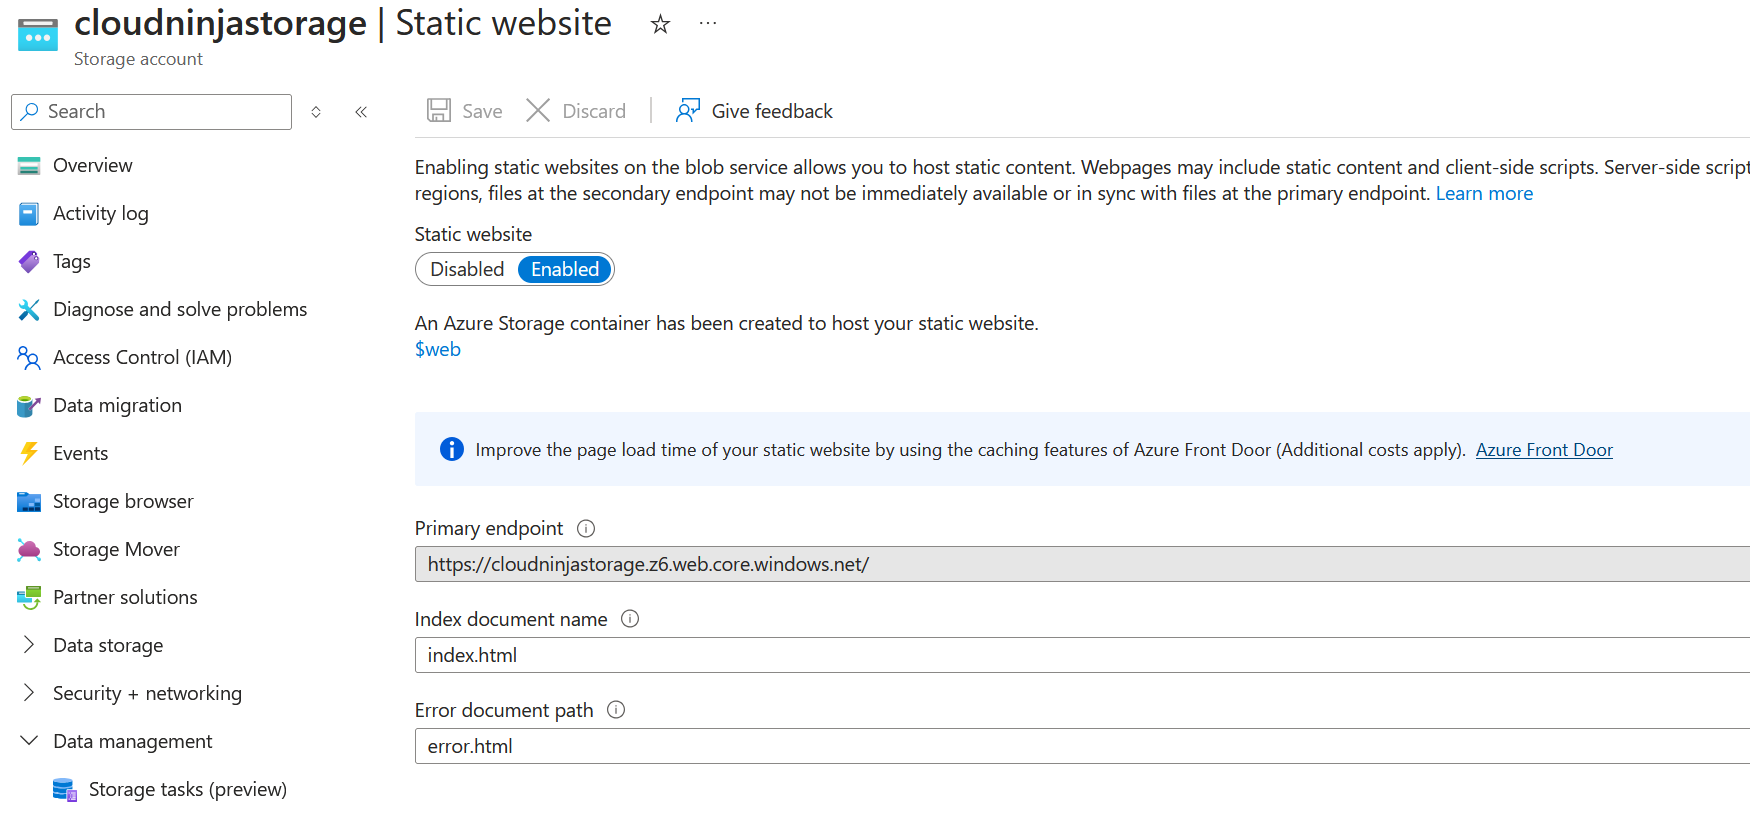Click the search magnifier icon
Image resolution: width=1750 pixels, height=818 pixels.
(x=30, y=111)
